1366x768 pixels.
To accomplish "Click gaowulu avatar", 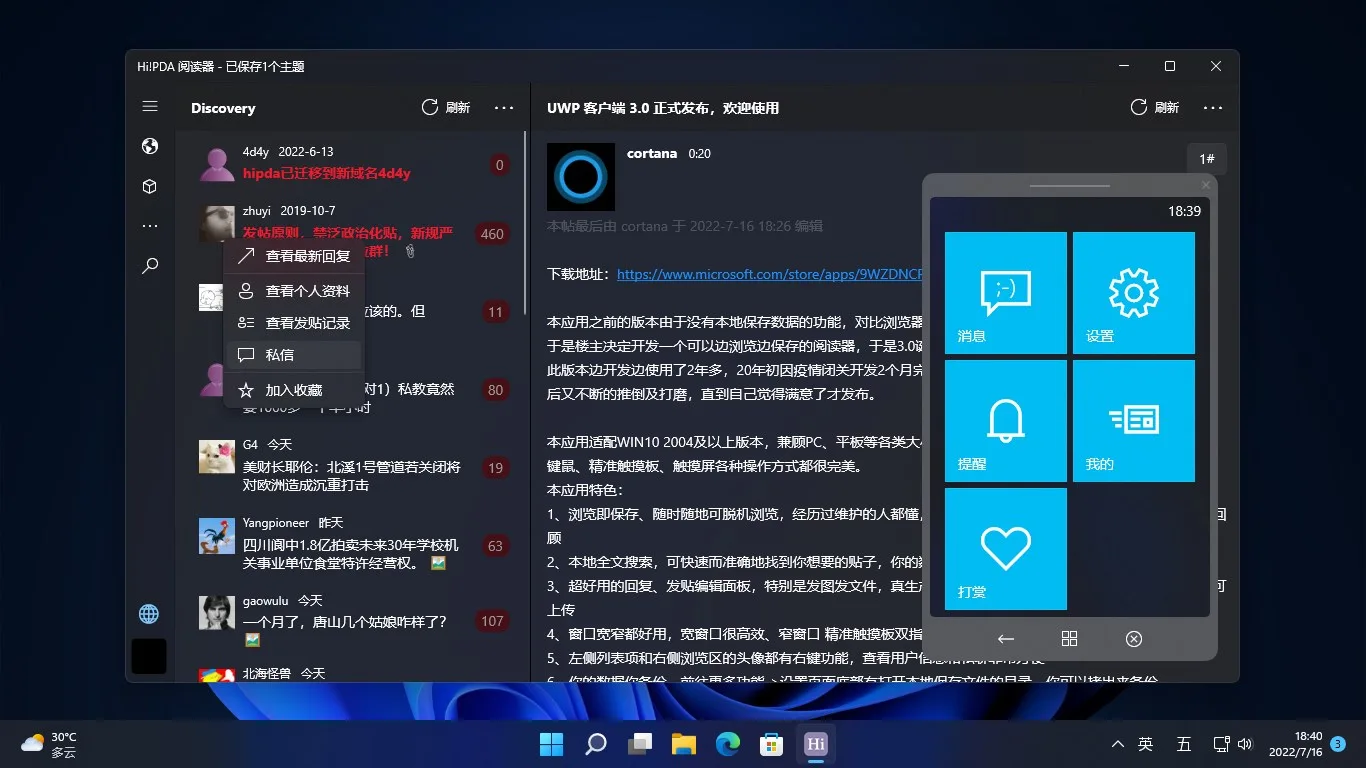I will 216,612.
